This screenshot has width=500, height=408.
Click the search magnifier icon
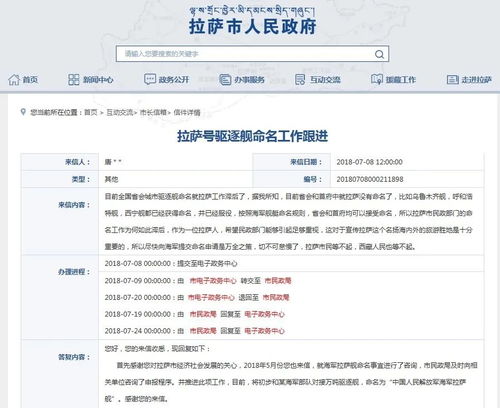tap(379, 54)
